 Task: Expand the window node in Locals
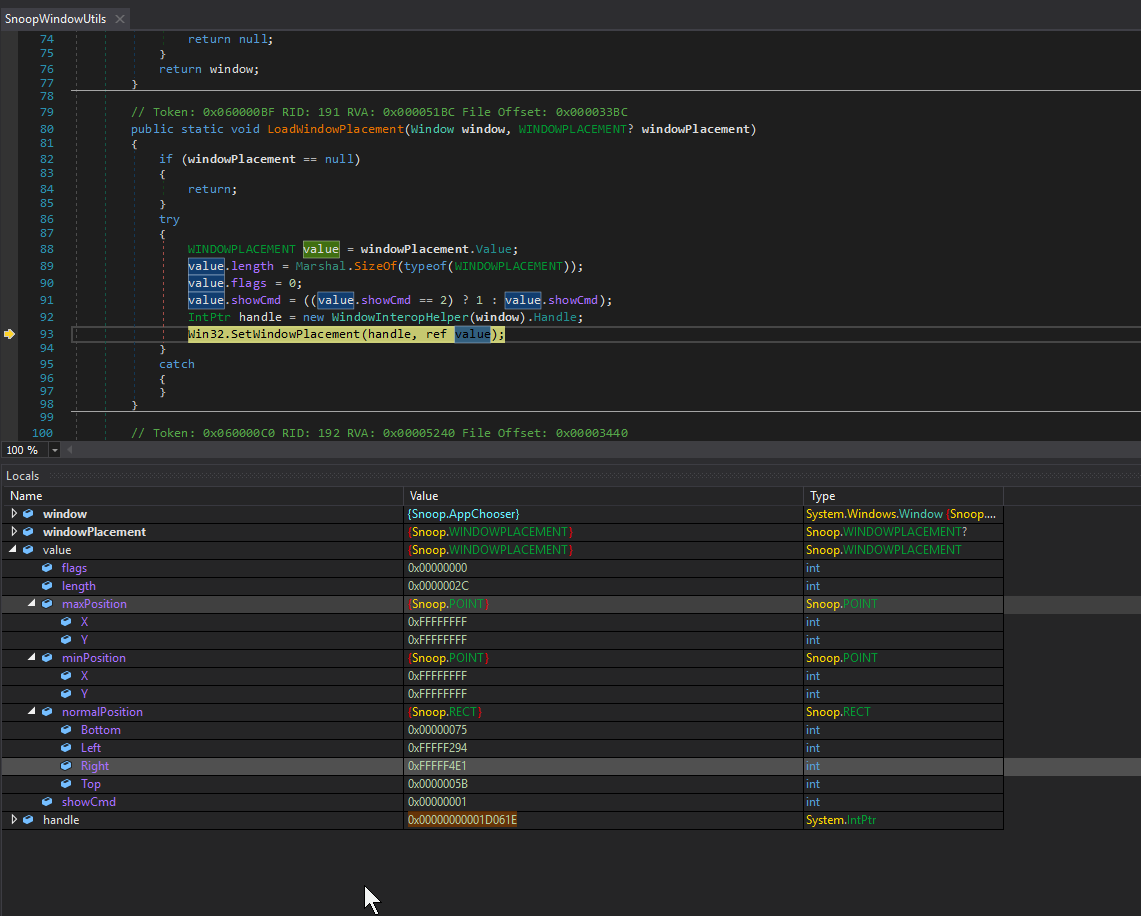13,513
